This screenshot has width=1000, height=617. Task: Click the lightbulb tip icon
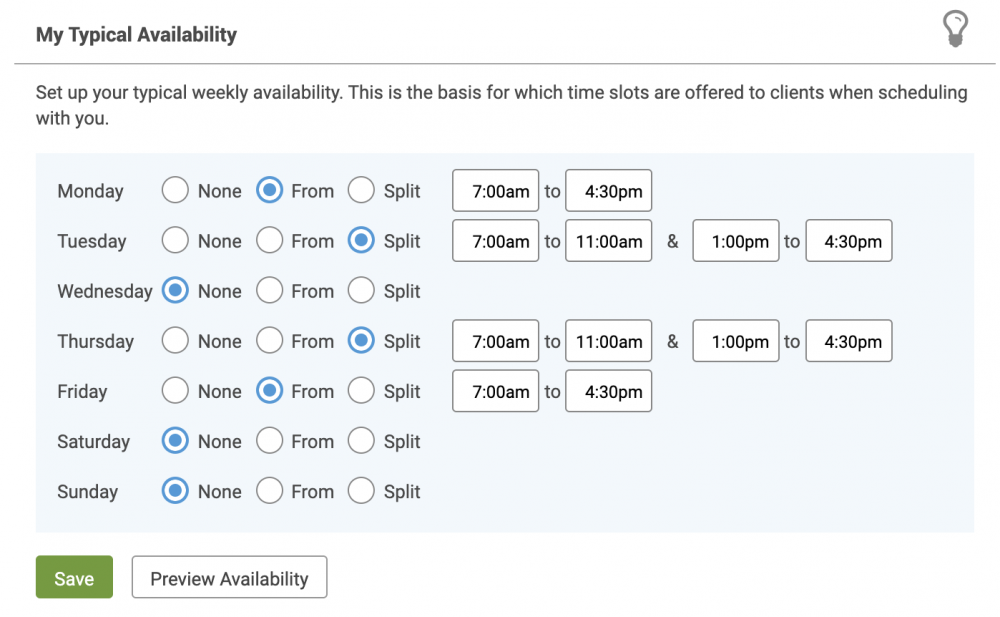[955, 29]
